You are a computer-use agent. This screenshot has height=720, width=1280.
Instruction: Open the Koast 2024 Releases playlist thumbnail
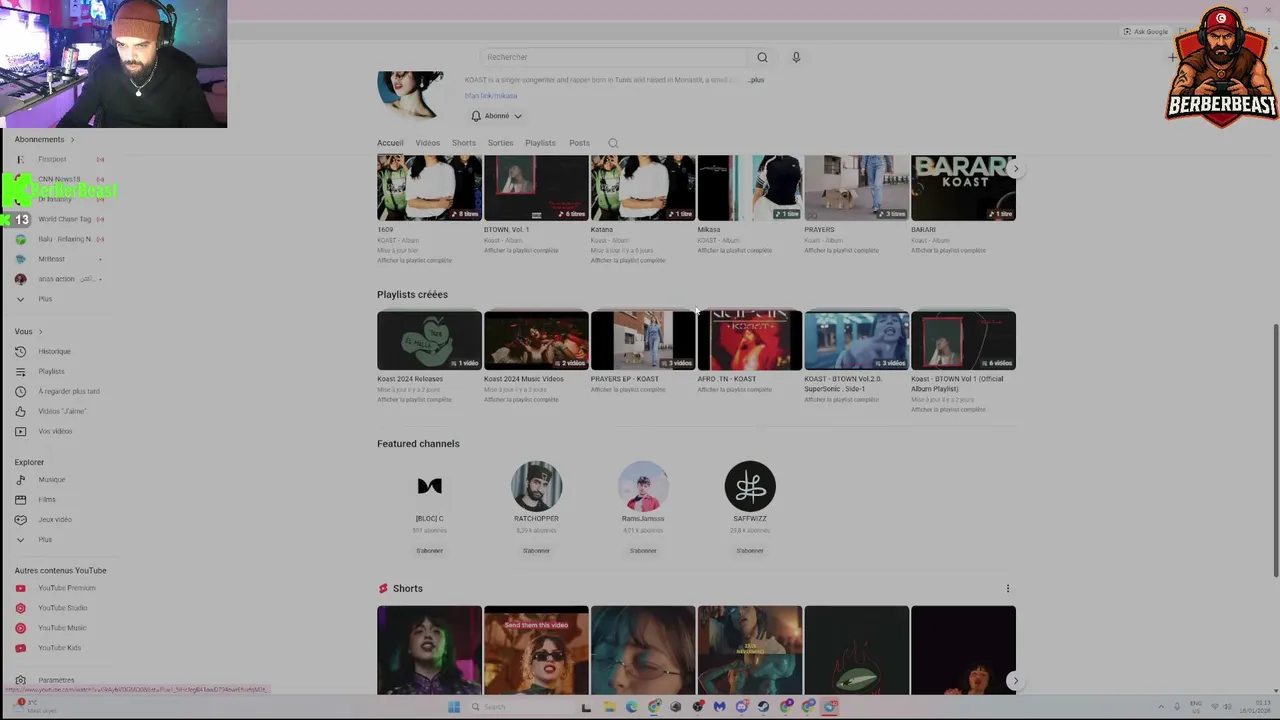[x=429, y=340]
